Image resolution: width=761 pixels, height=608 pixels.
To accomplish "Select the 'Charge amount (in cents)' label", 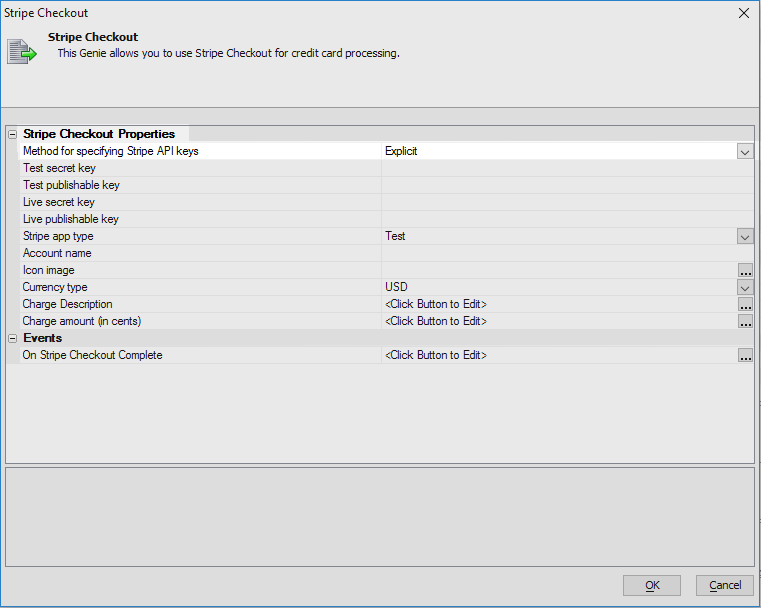I will (82, 321).
